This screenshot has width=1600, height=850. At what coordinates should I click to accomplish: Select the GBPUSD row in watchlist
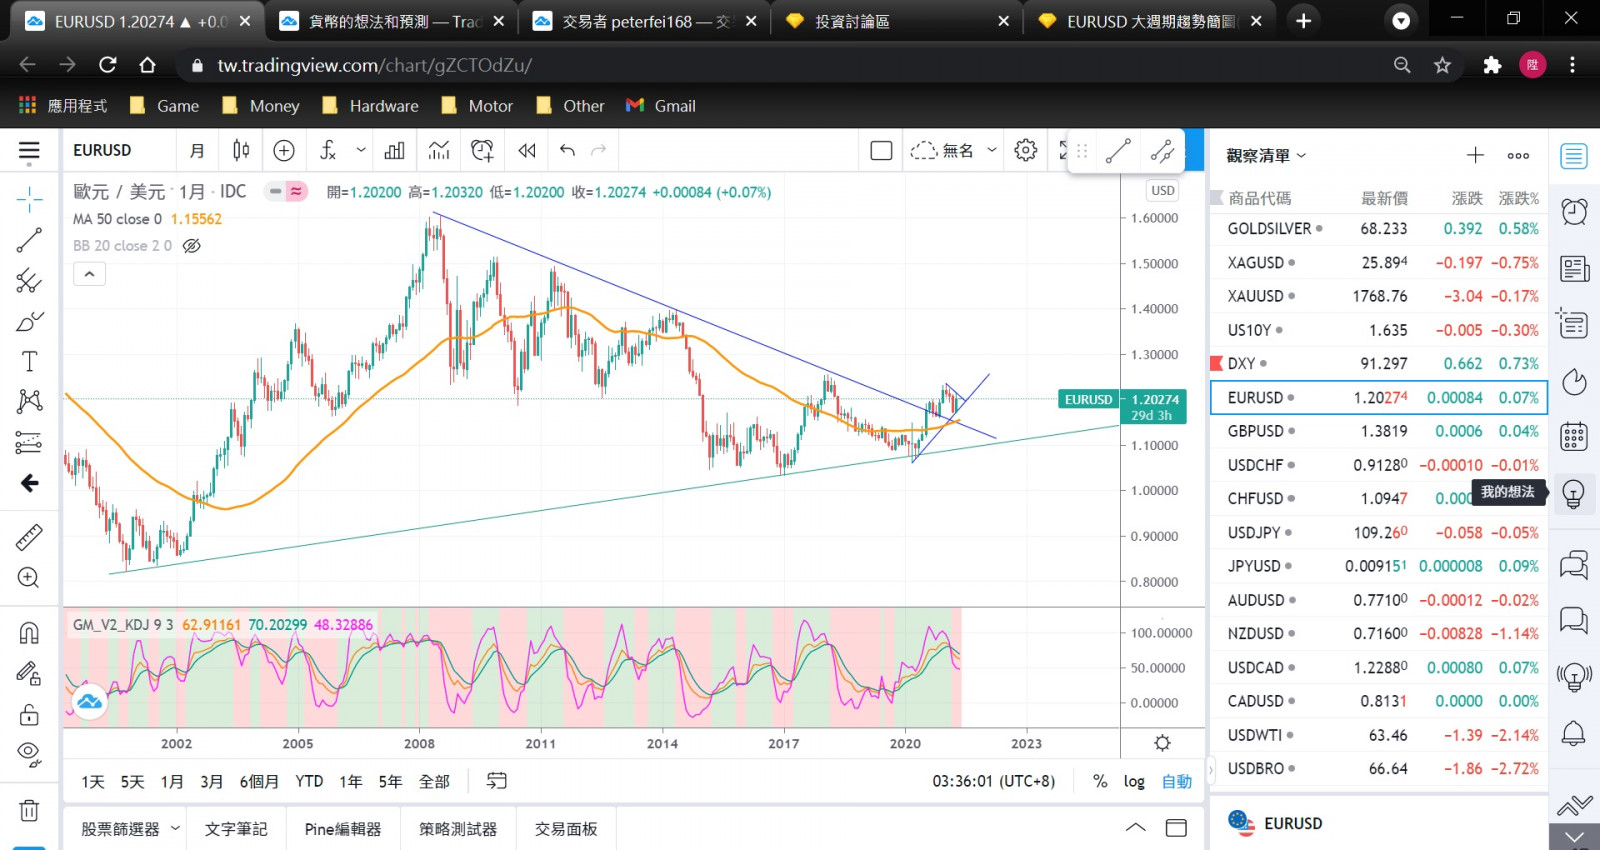1378,432
